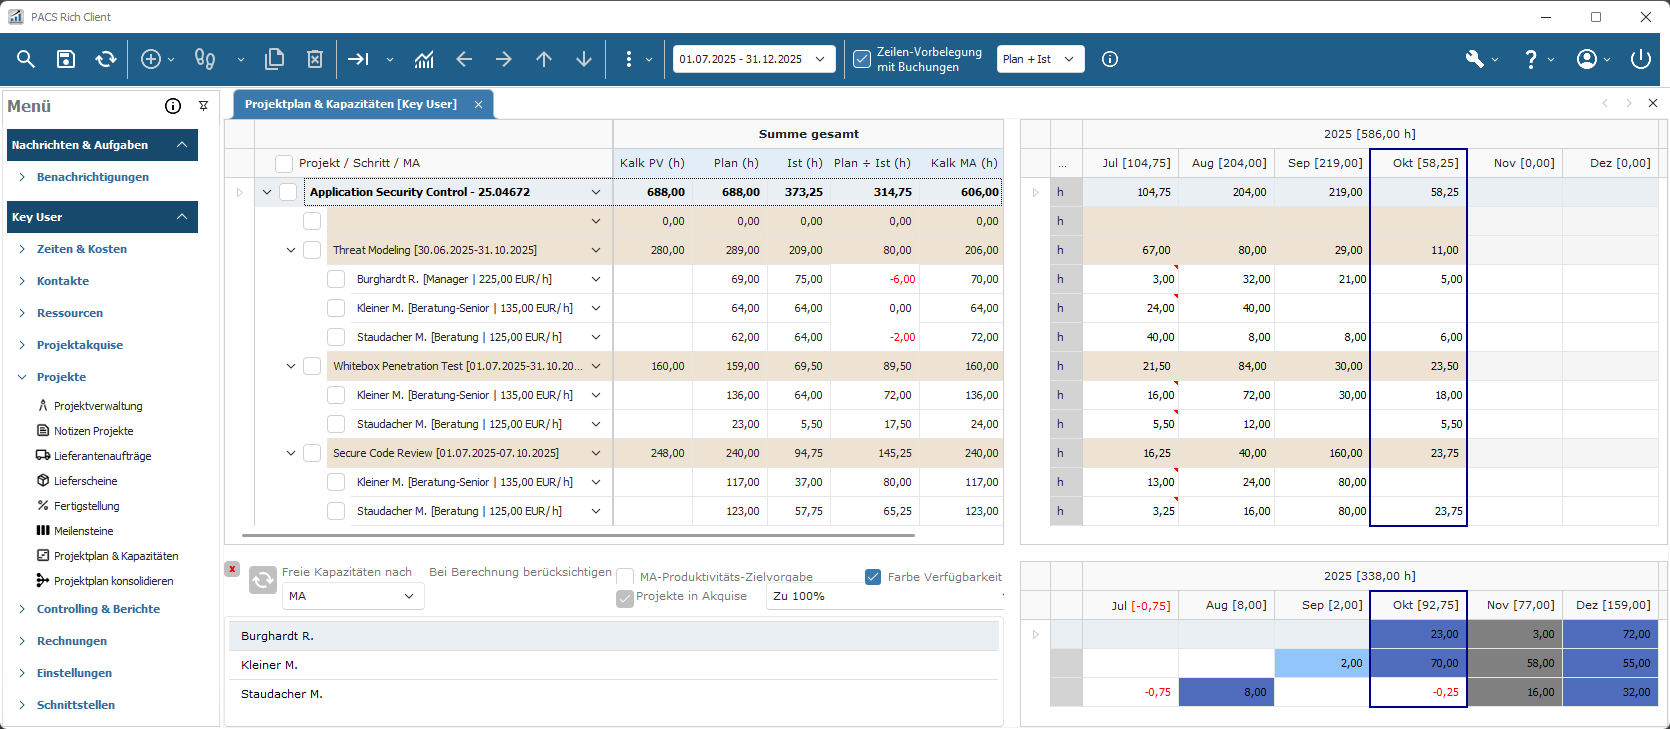
Task: Disable the Farbe Verfügbarkeit checkbox
Action: [873, 577]
